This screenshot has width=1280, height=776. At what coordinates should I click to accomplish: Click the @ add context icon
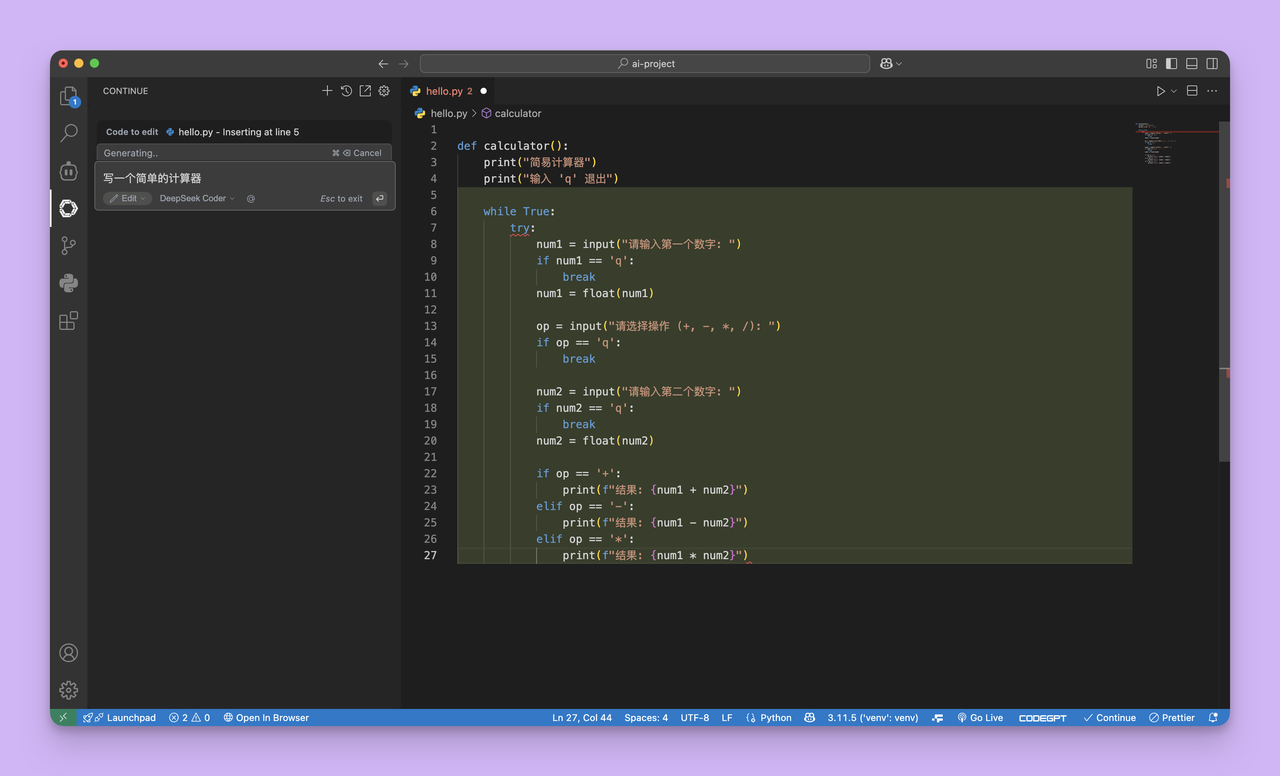251,199
